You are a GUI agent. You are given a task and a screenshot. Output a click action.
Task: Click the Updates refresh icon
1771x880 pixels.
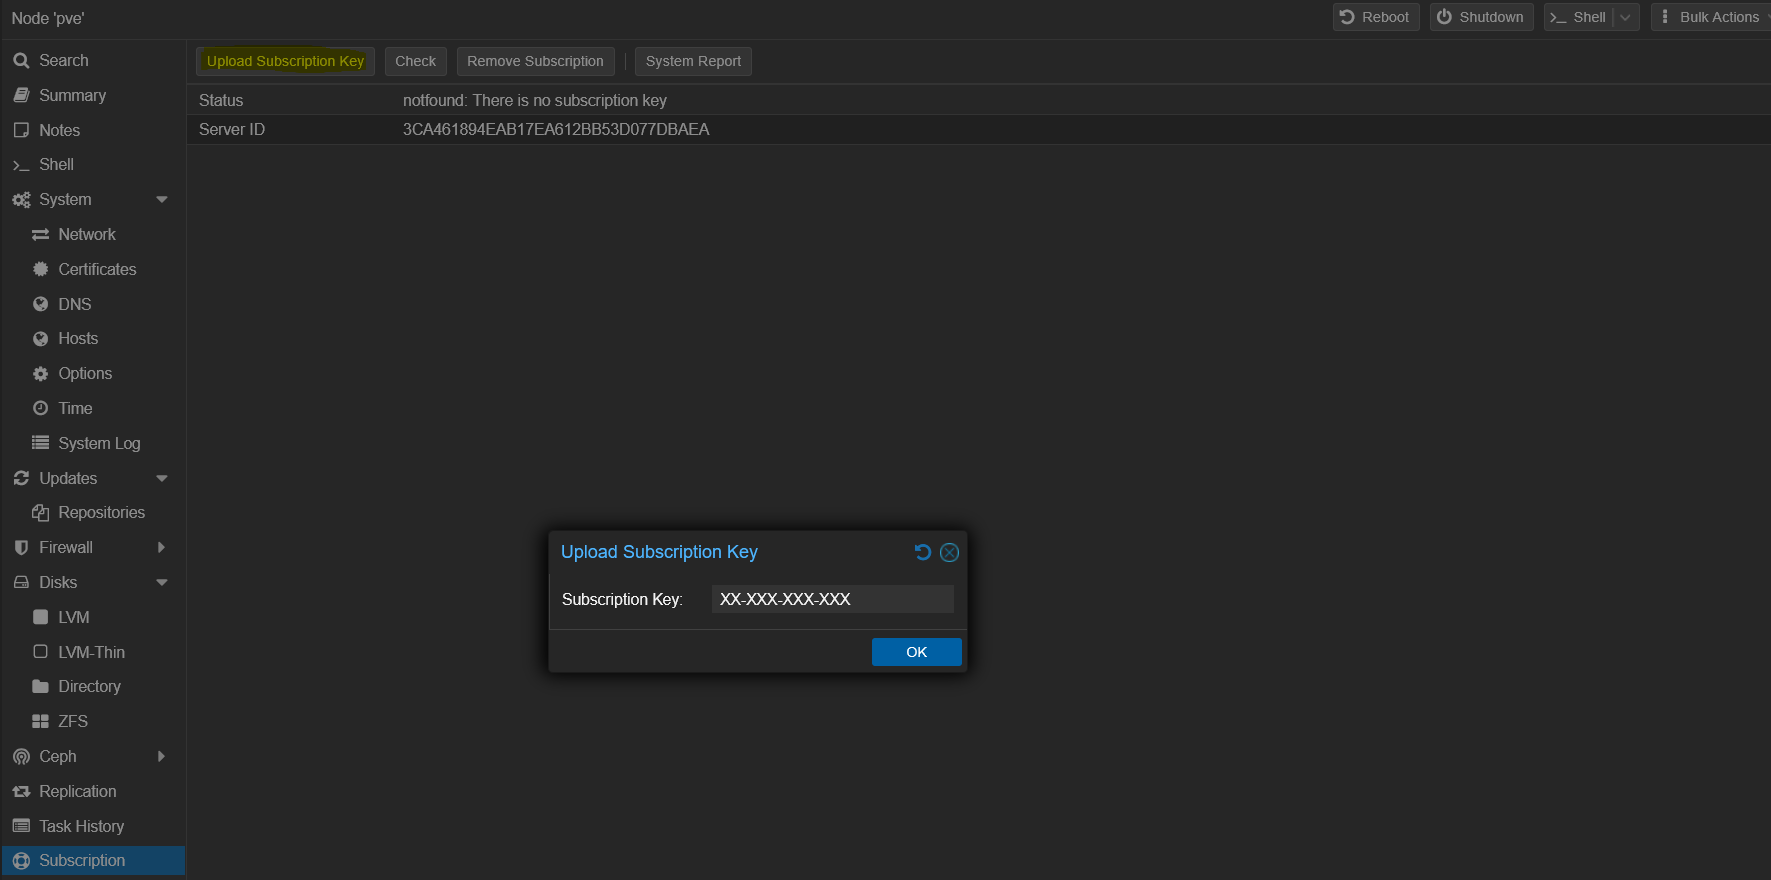point(21,478)
